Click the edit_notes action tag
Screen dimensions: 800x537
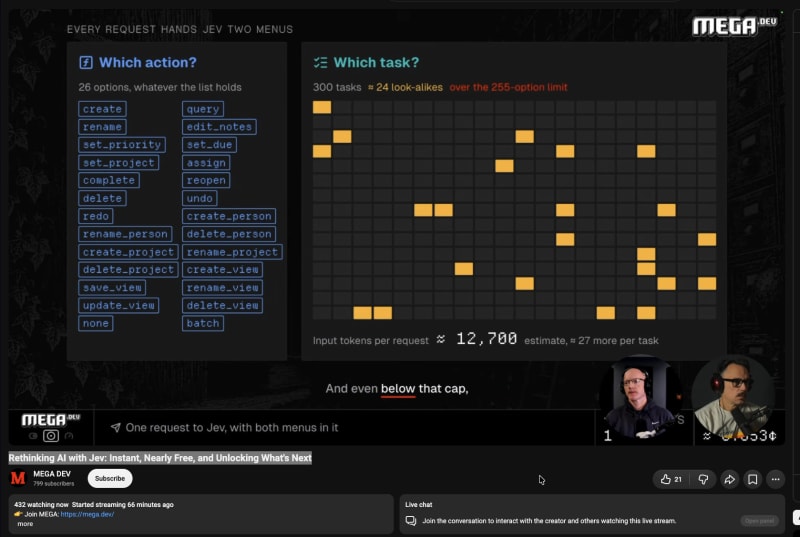coord(219,127)
